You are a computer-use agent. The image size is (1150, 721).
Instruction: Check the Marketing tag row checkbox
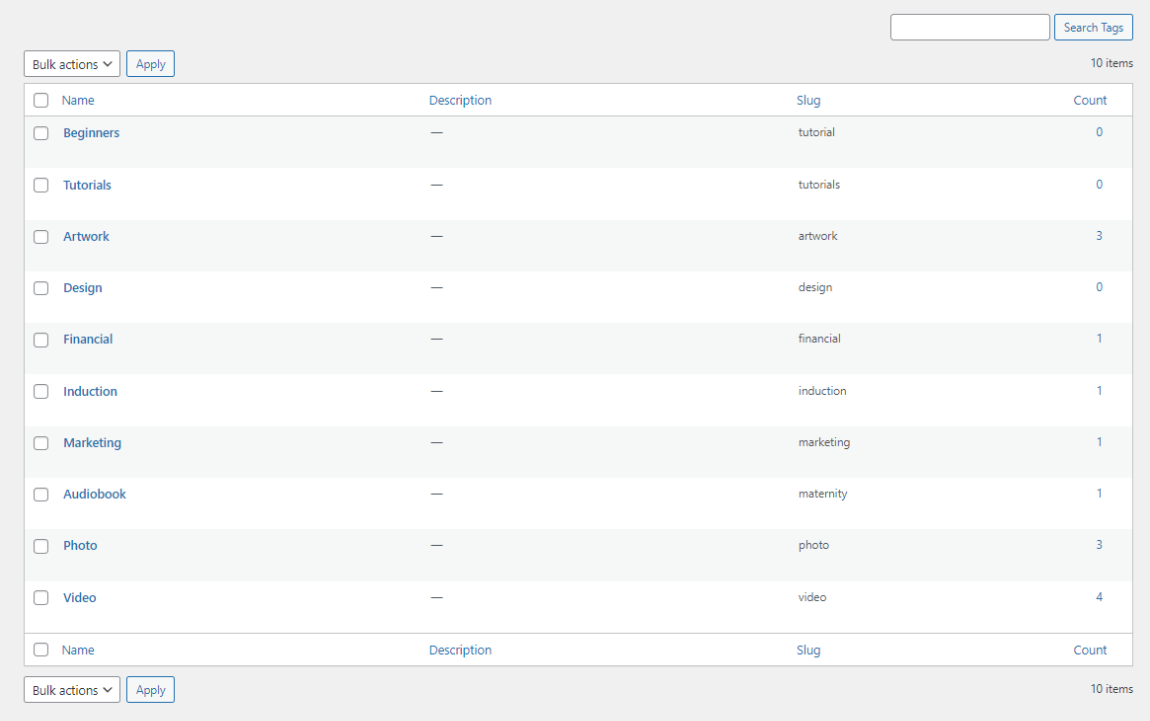(x=41, y=443)
